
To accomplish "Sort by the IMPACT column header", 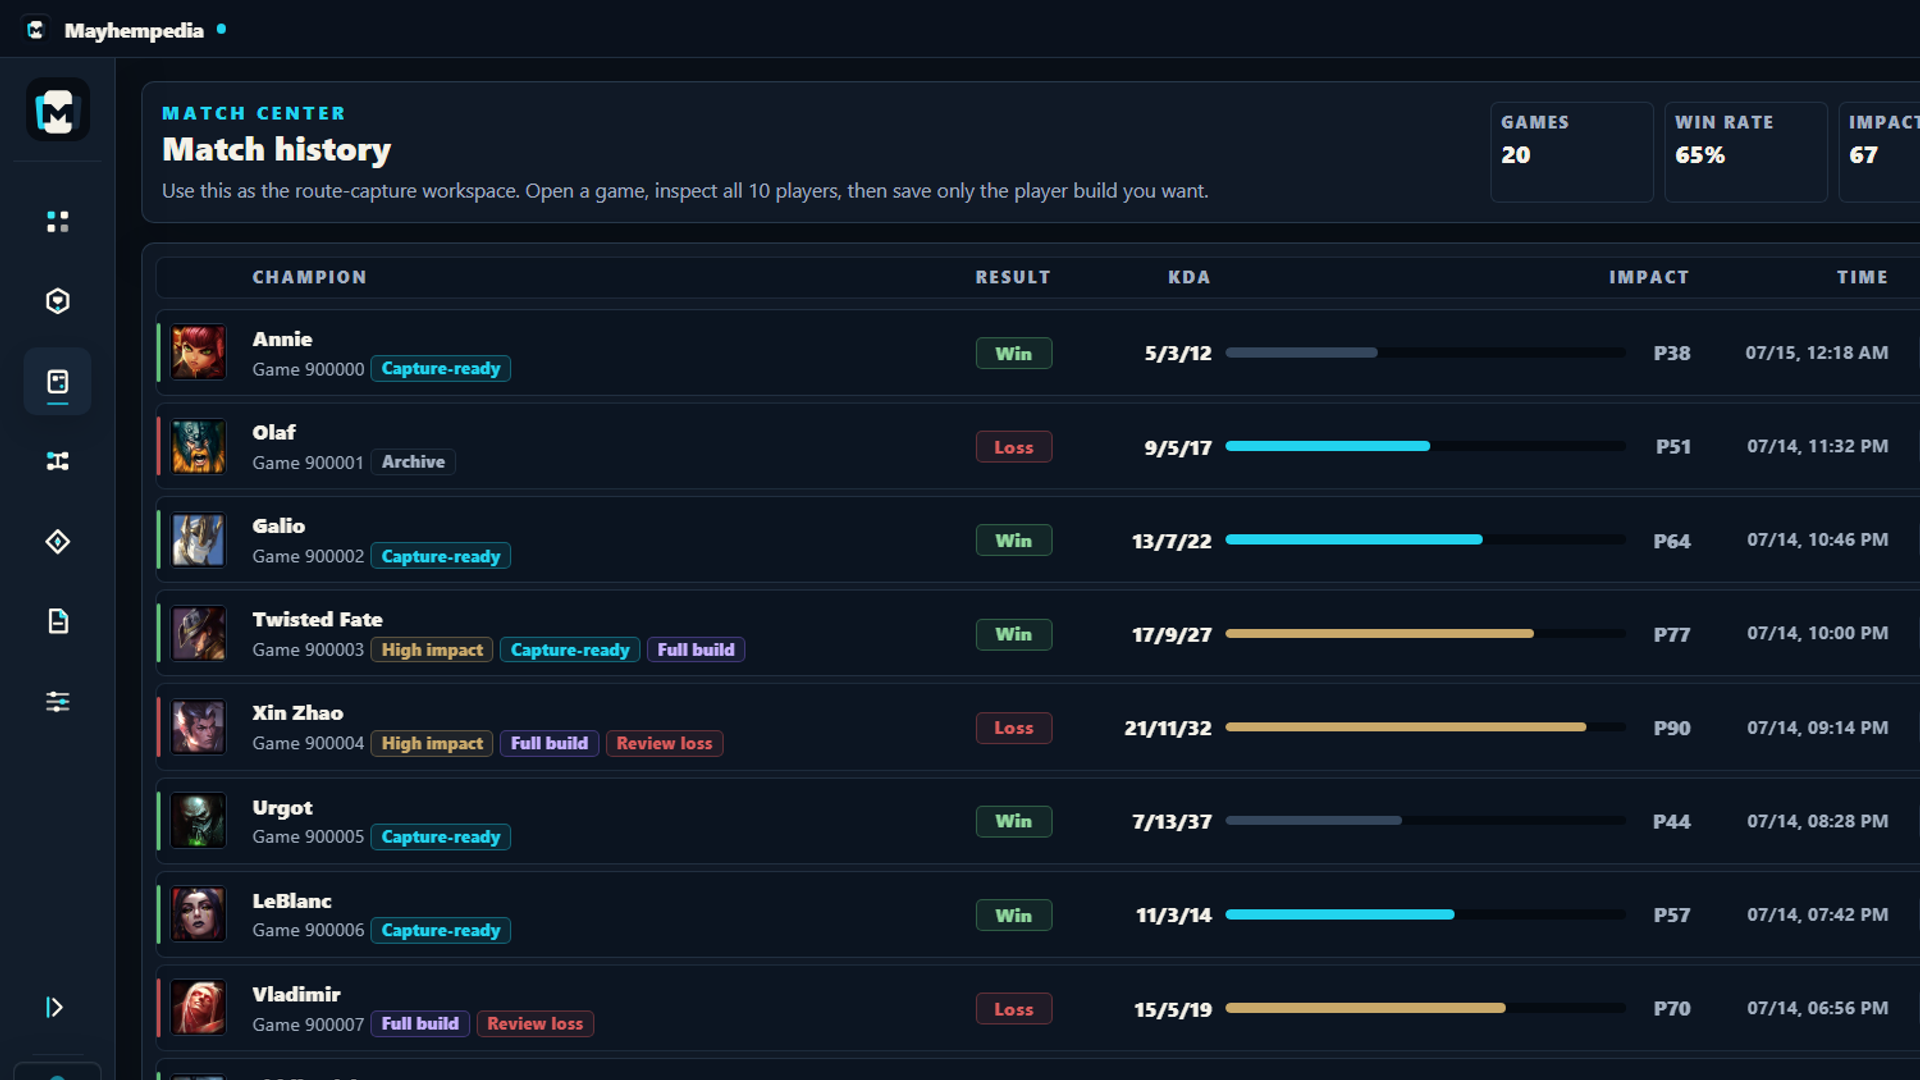I will point(1649,277).
